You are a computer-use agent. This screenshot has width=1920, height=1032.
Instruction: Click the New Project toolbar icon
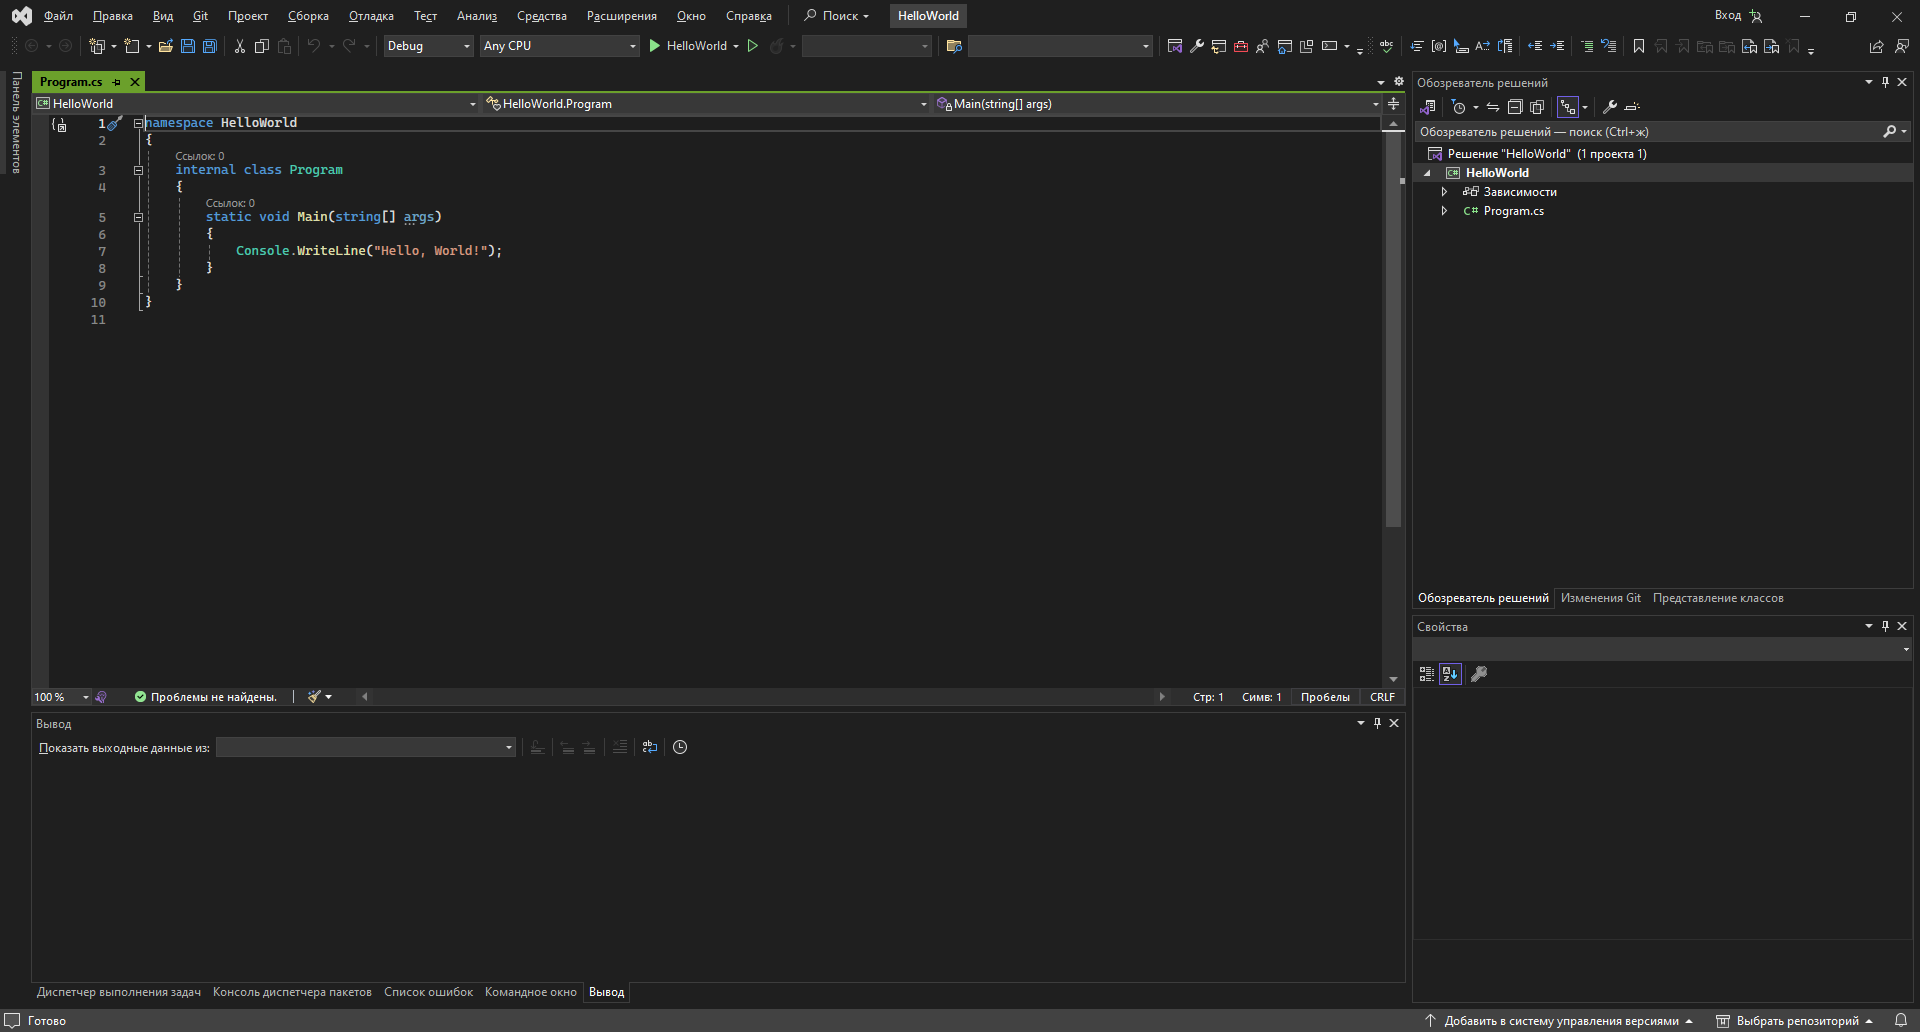(97, 46)
